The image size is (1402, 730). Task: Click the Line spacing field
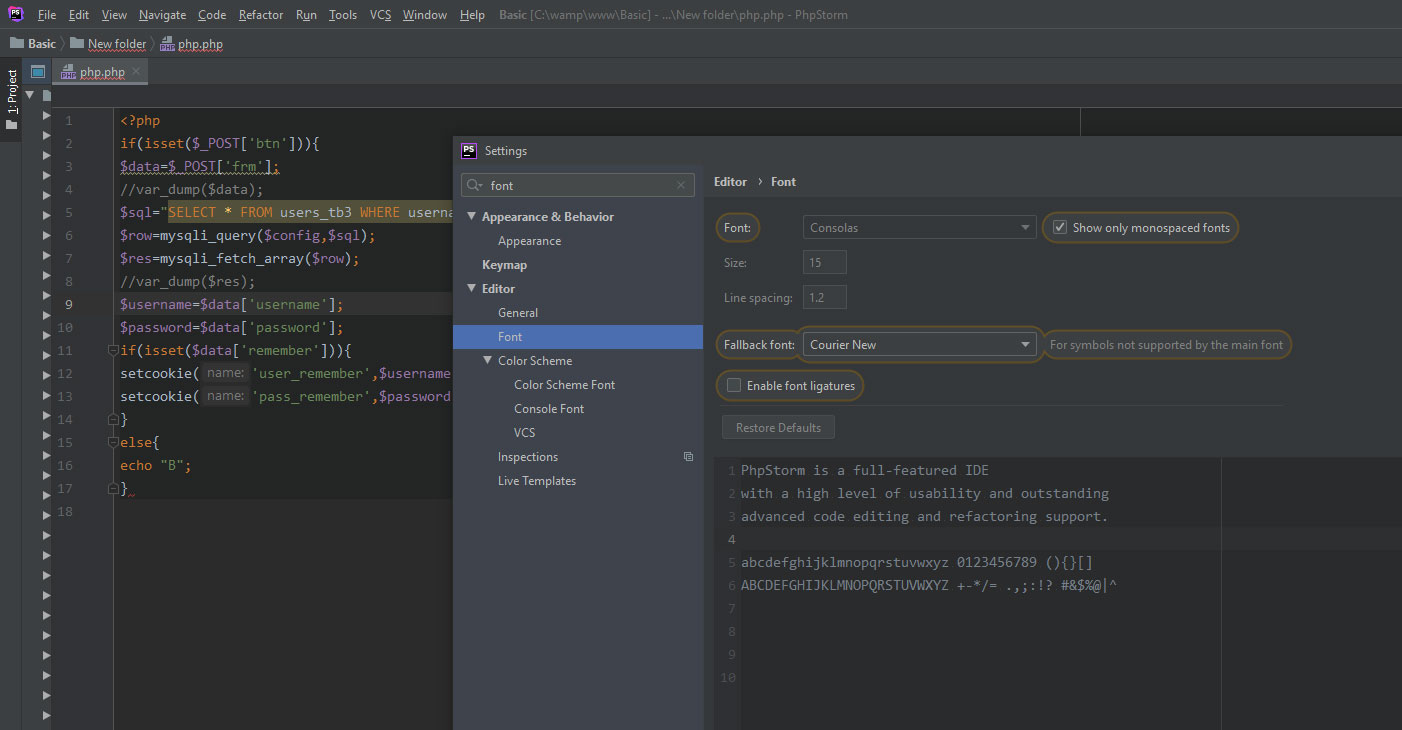click(825, 298)
